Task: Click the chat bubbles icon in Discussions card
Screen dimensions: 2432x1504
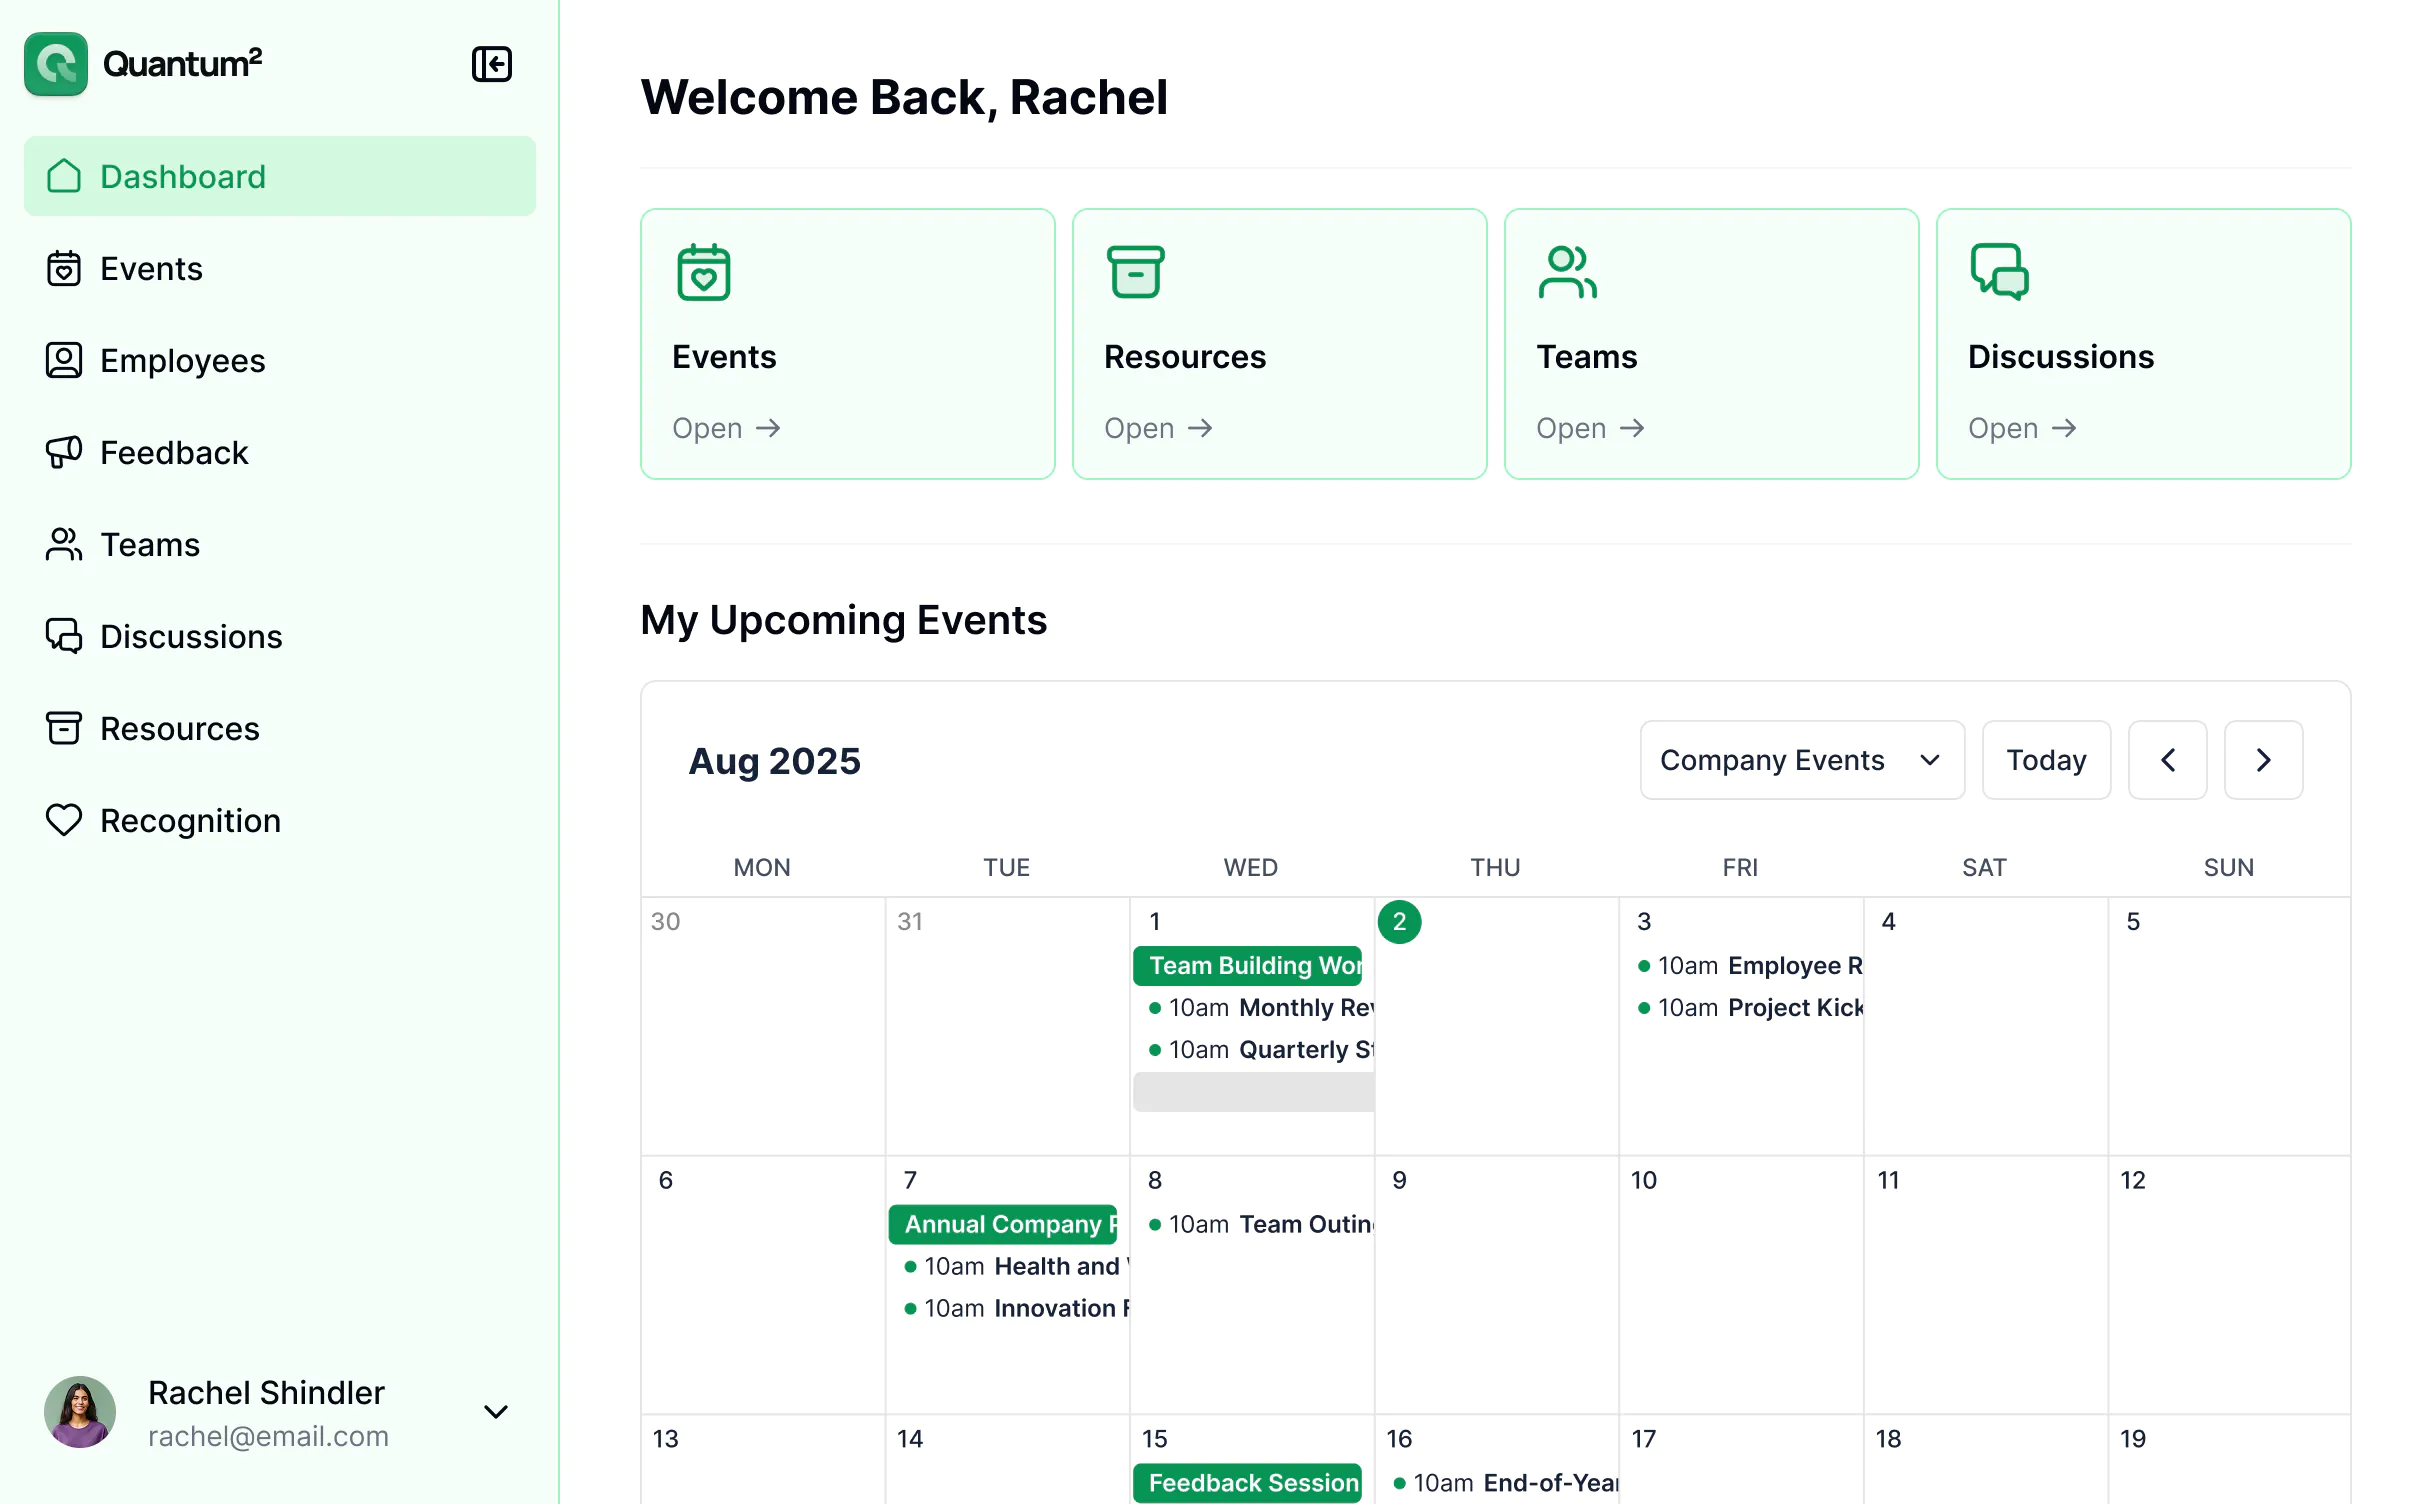Action: coord(1999,272)
